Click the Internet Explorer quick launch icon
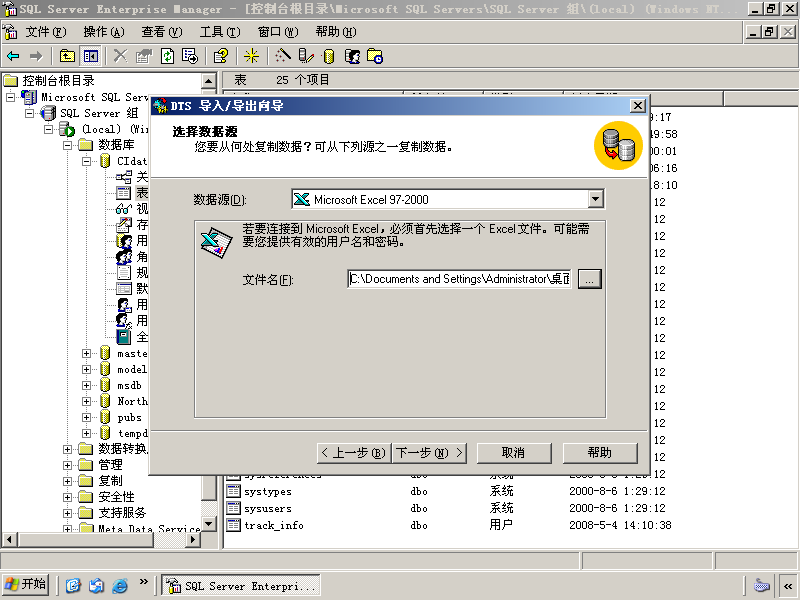Image resolution: width=800 pixels, height=600 pixels. [120, 585]
